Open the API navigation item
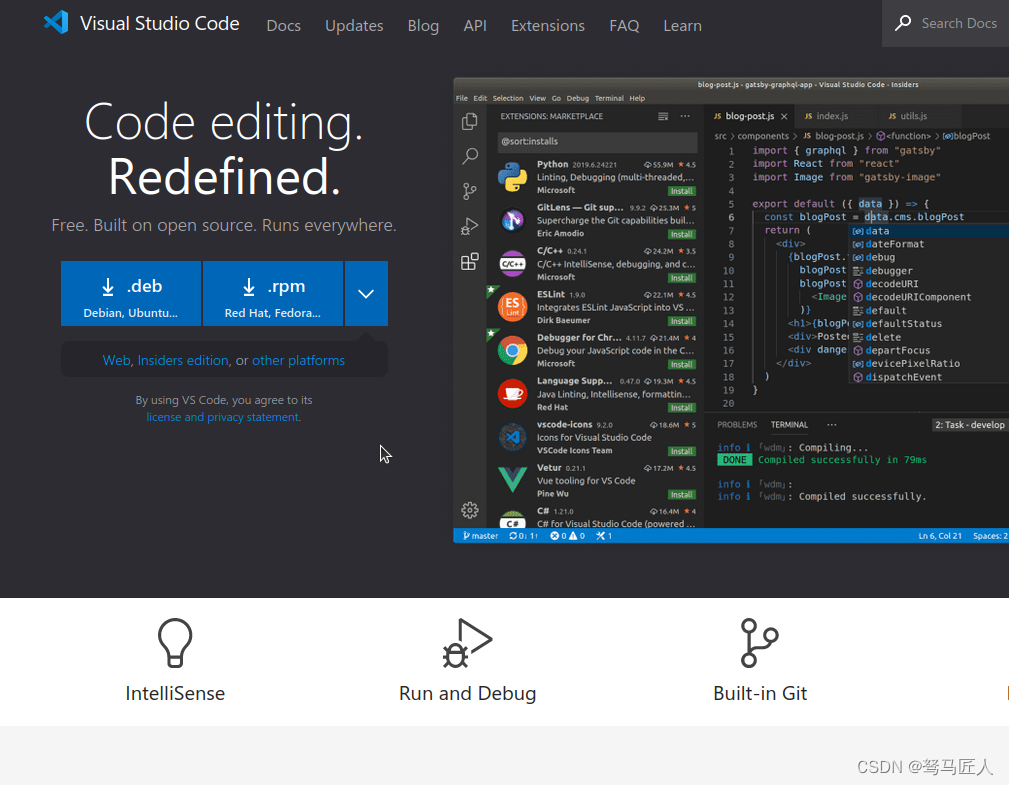The width and height of the screenshot is (1009, 785). tap(475, 26)
